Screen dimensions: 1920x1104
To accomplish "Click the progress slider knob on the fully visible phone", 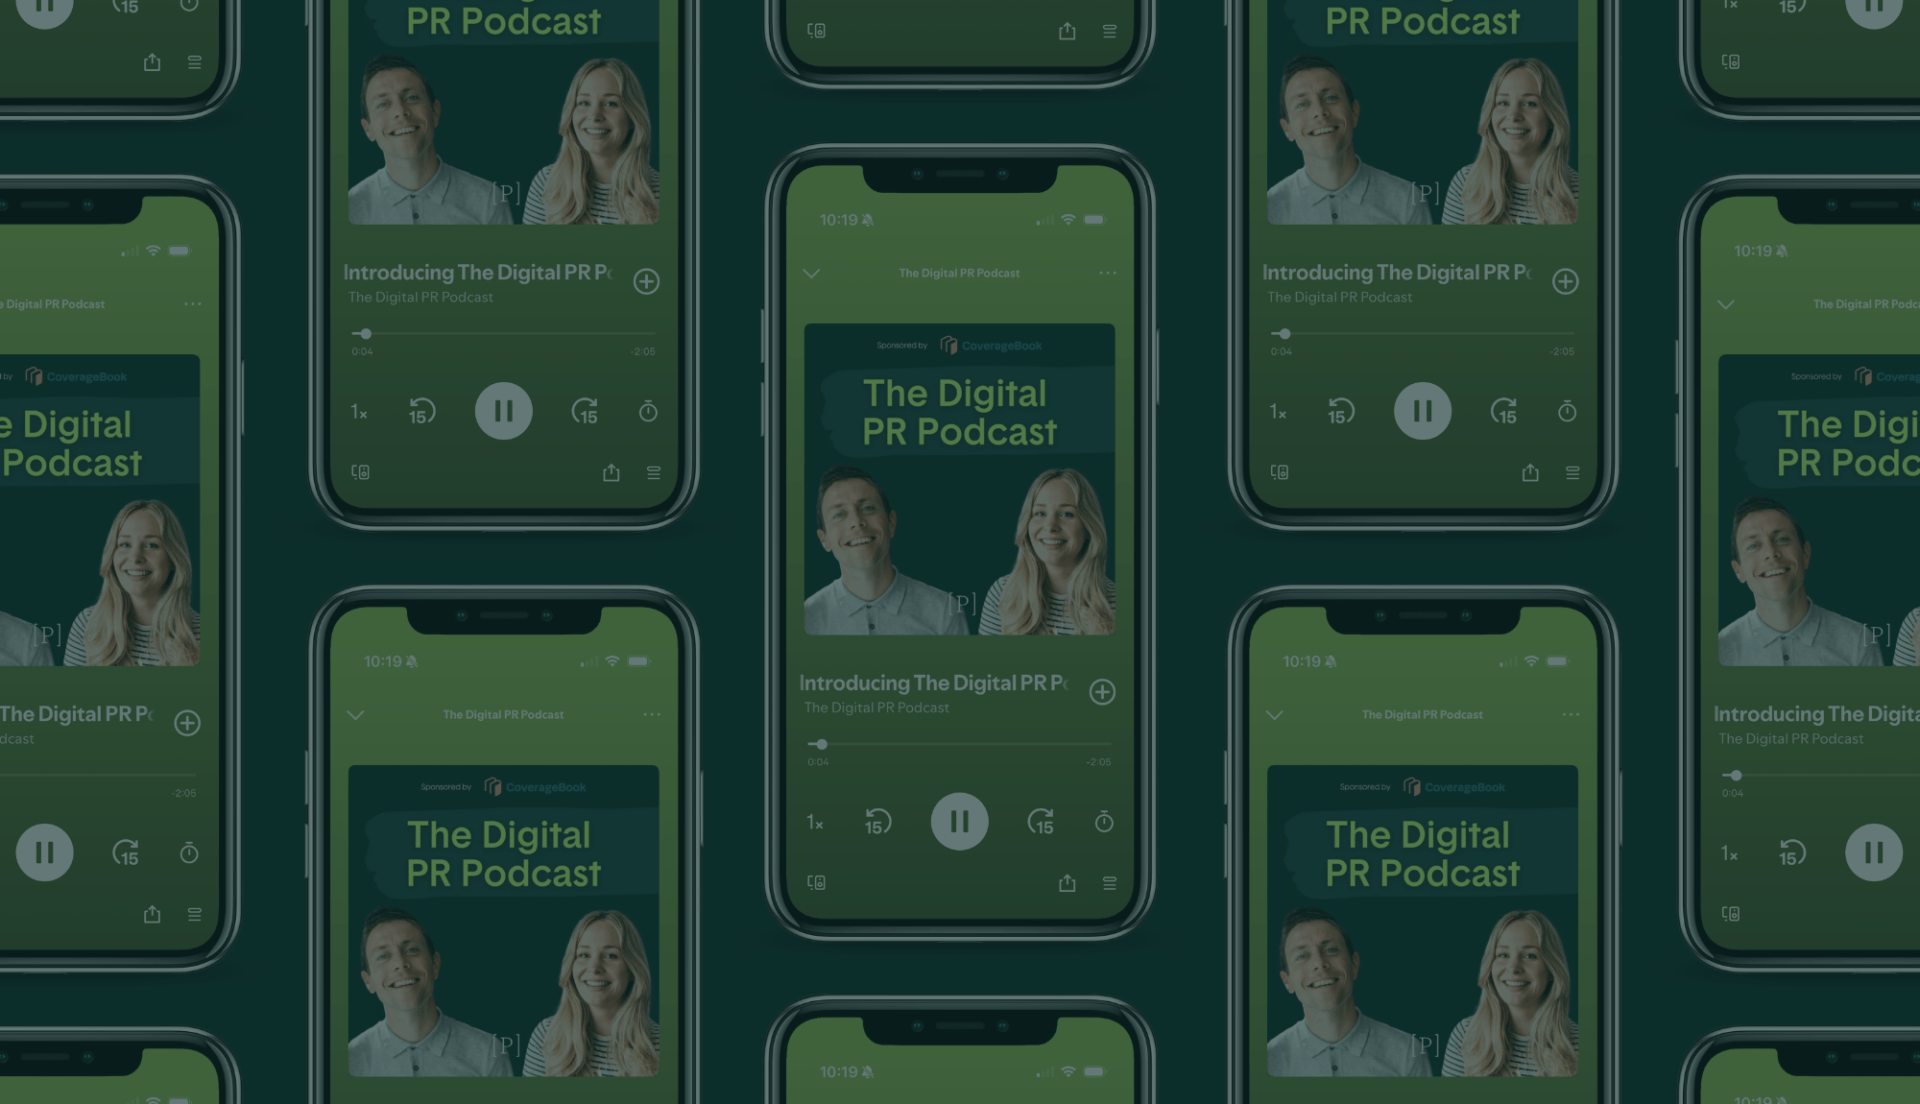I will click(x=822, y=744).
